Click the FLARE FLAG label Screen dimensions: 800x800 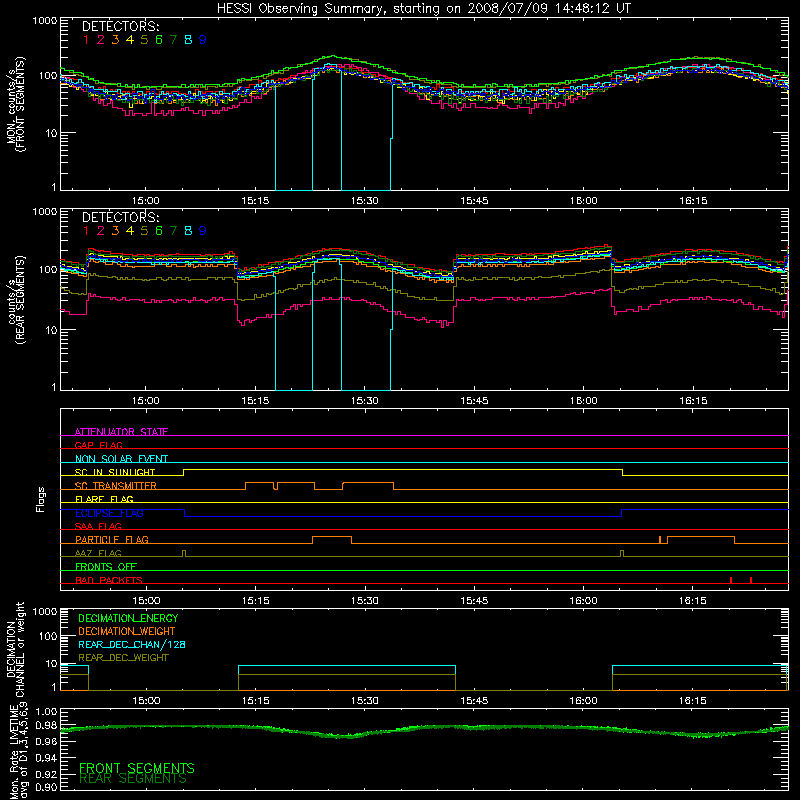click(x=104, y=499)
